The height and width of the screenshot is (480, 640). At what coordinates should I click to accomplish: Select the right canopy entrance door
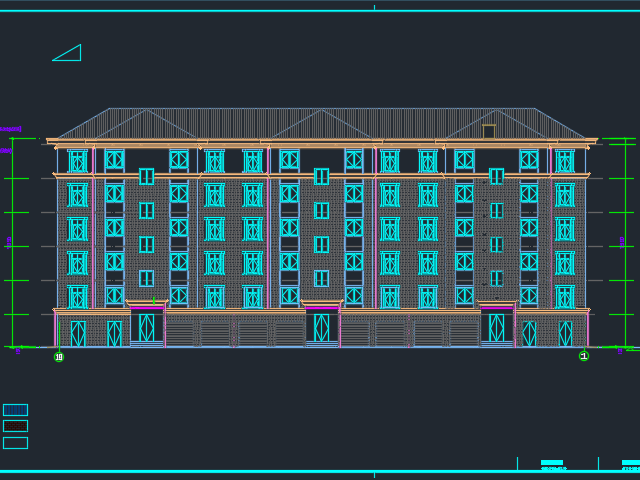pyautogui.click(x=496, y=327)
